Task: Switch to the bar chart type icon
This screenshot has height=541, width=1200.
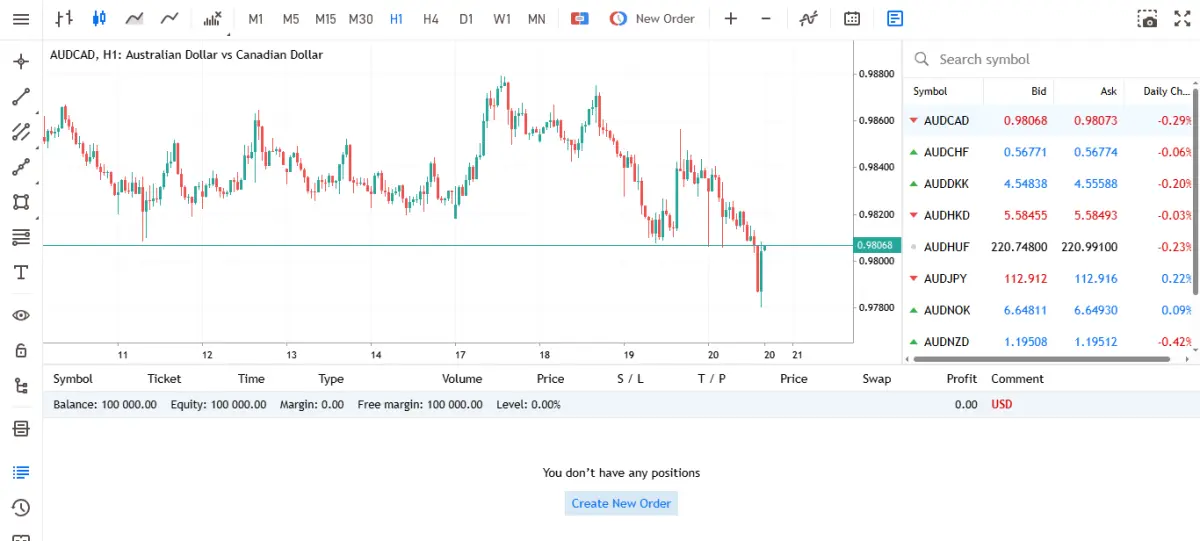Action: point(64,18)
